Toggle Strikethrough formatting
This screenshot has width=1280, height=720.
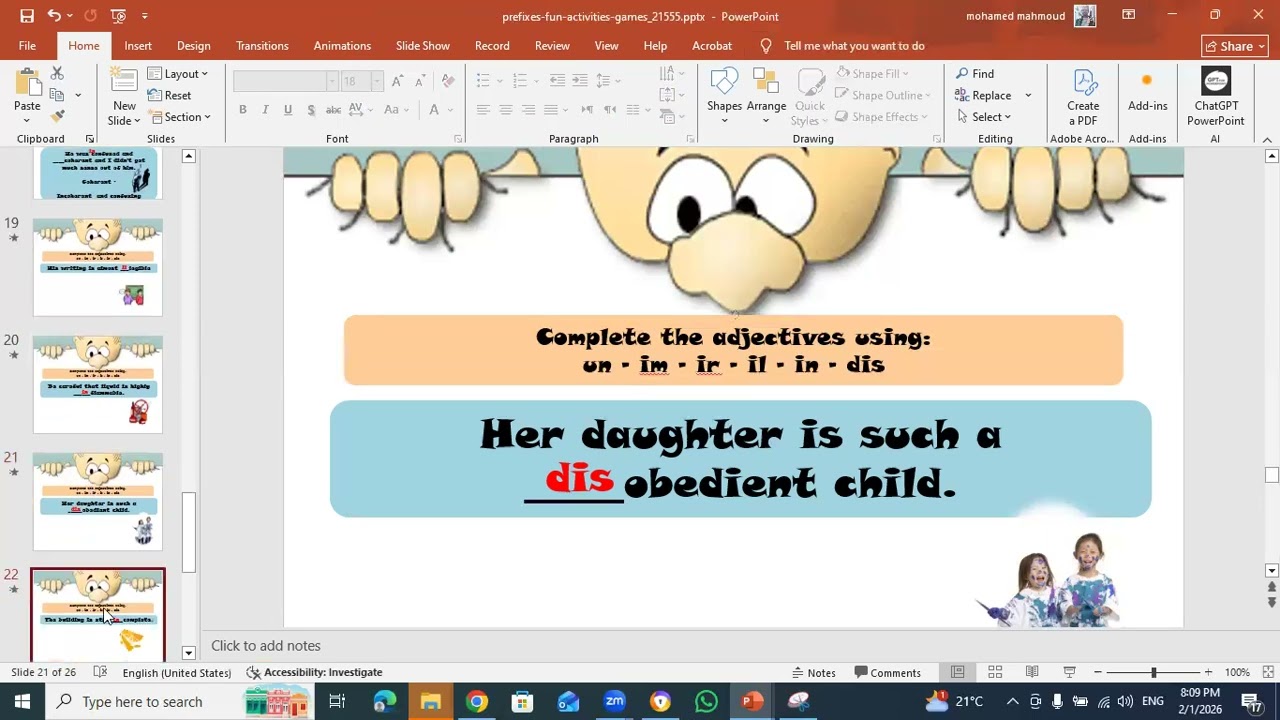pyautogui.click(x=333, y=109)
